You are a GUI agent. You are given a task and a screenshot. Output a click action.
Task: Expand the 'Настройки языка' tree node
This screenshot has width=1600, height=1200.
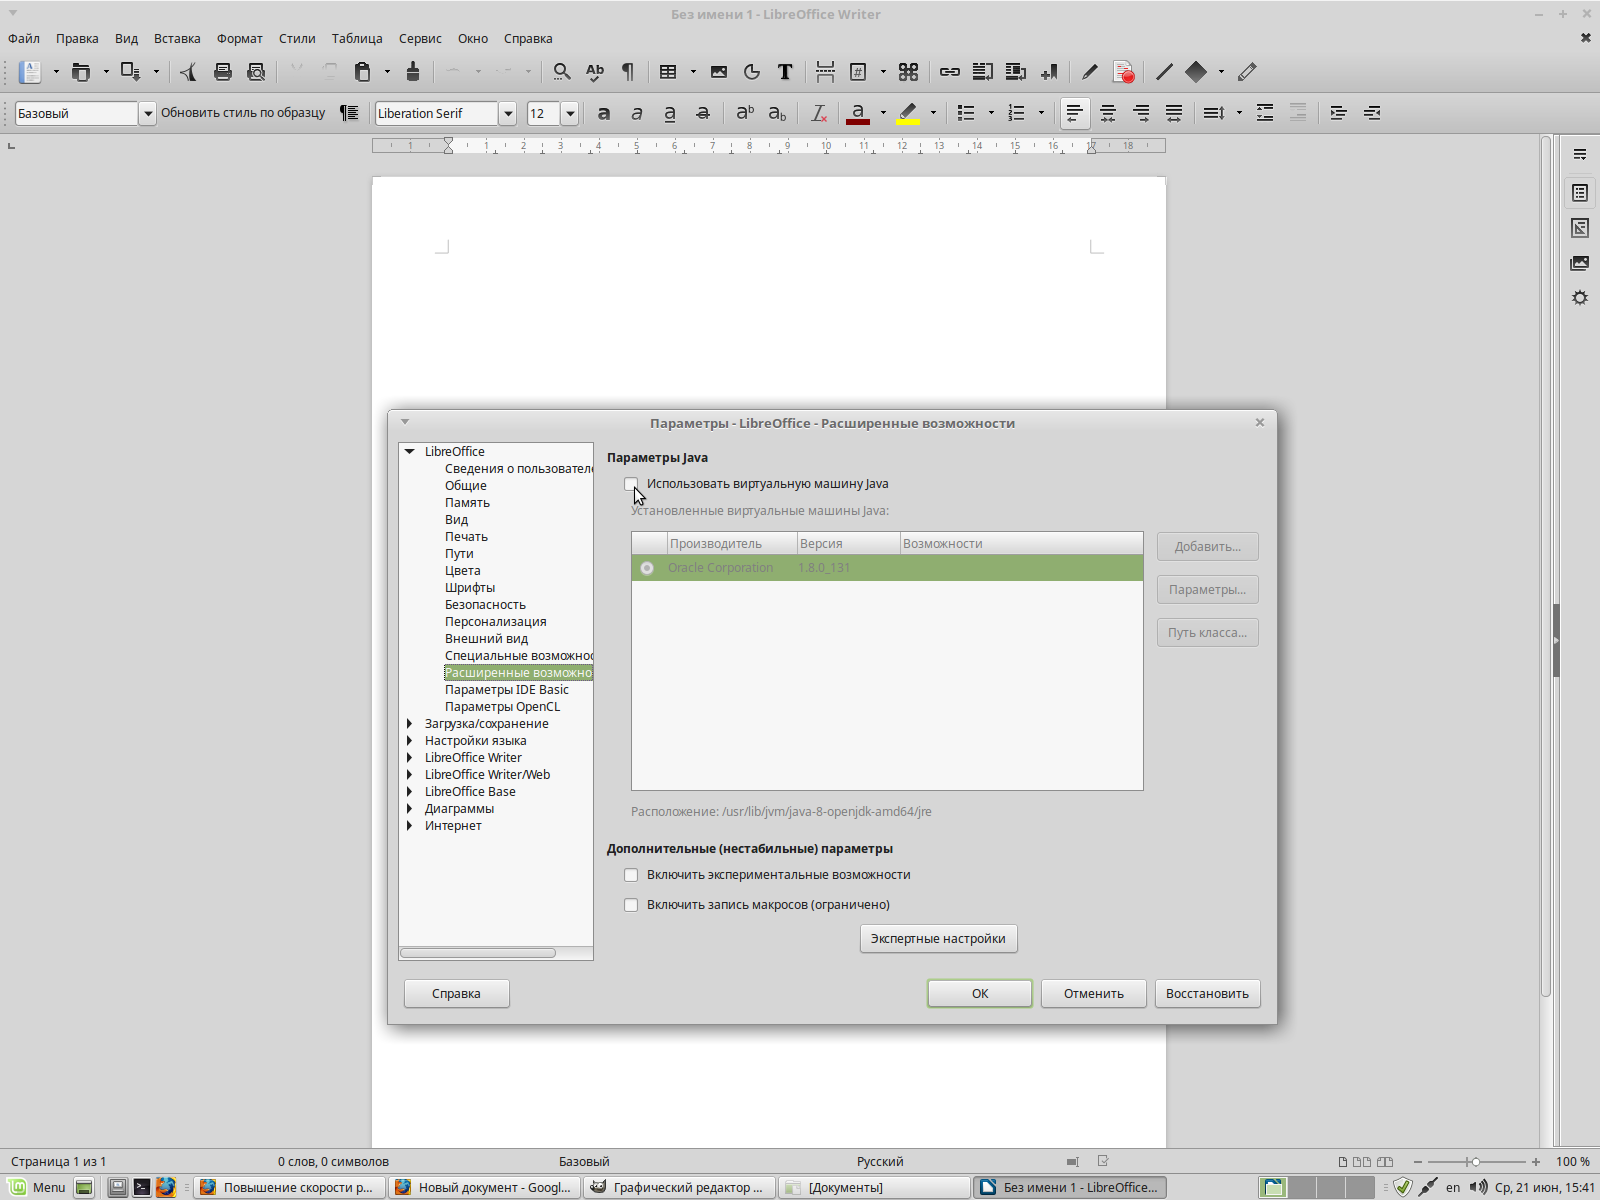coord(410,741)
